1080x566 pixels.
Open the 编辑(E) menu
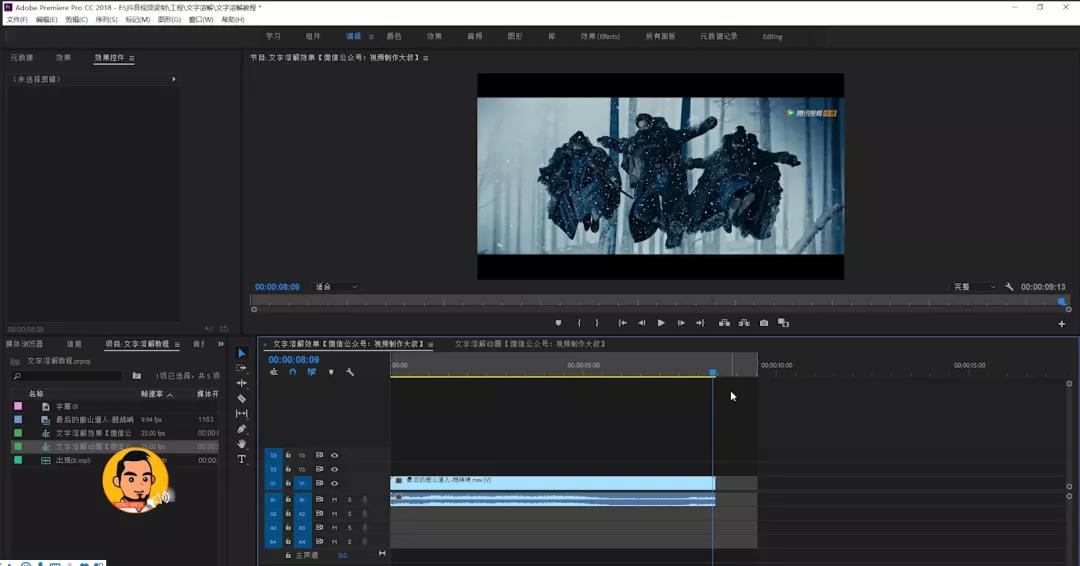click(x=46, y=20)
